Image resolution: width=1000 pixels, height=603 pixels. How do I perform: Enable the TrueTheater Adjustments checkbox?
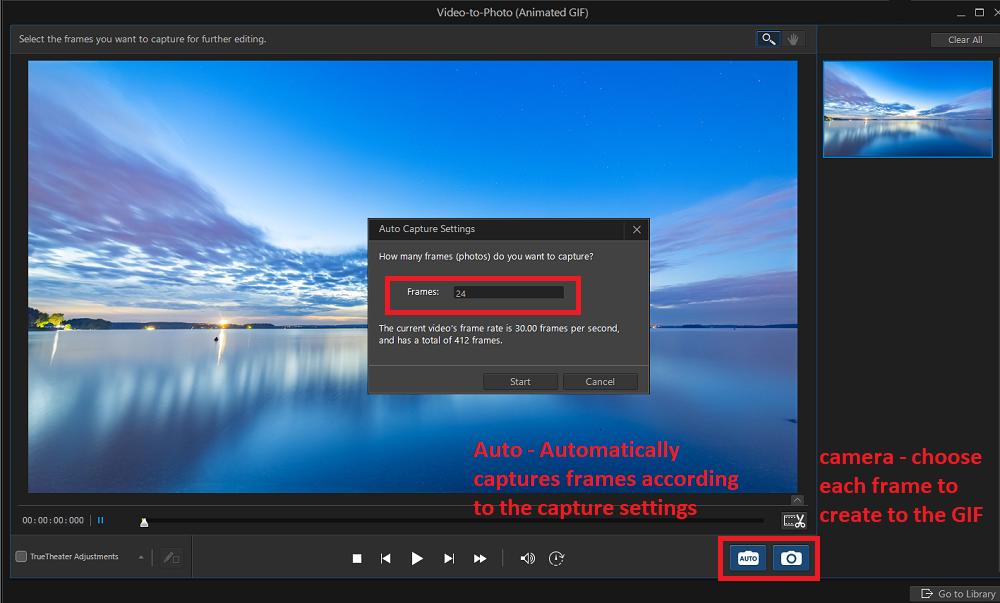(19, 557)
